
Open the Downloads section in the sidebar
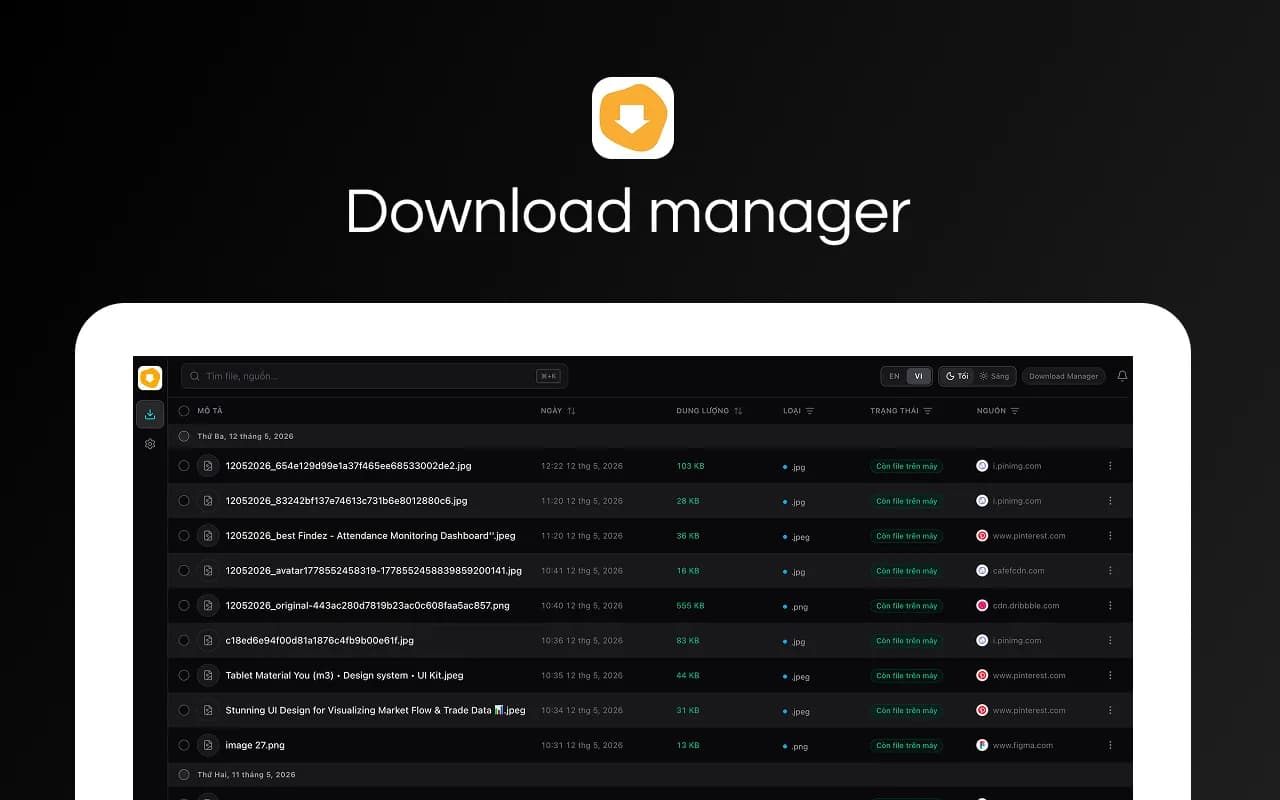tap(150, 414)
